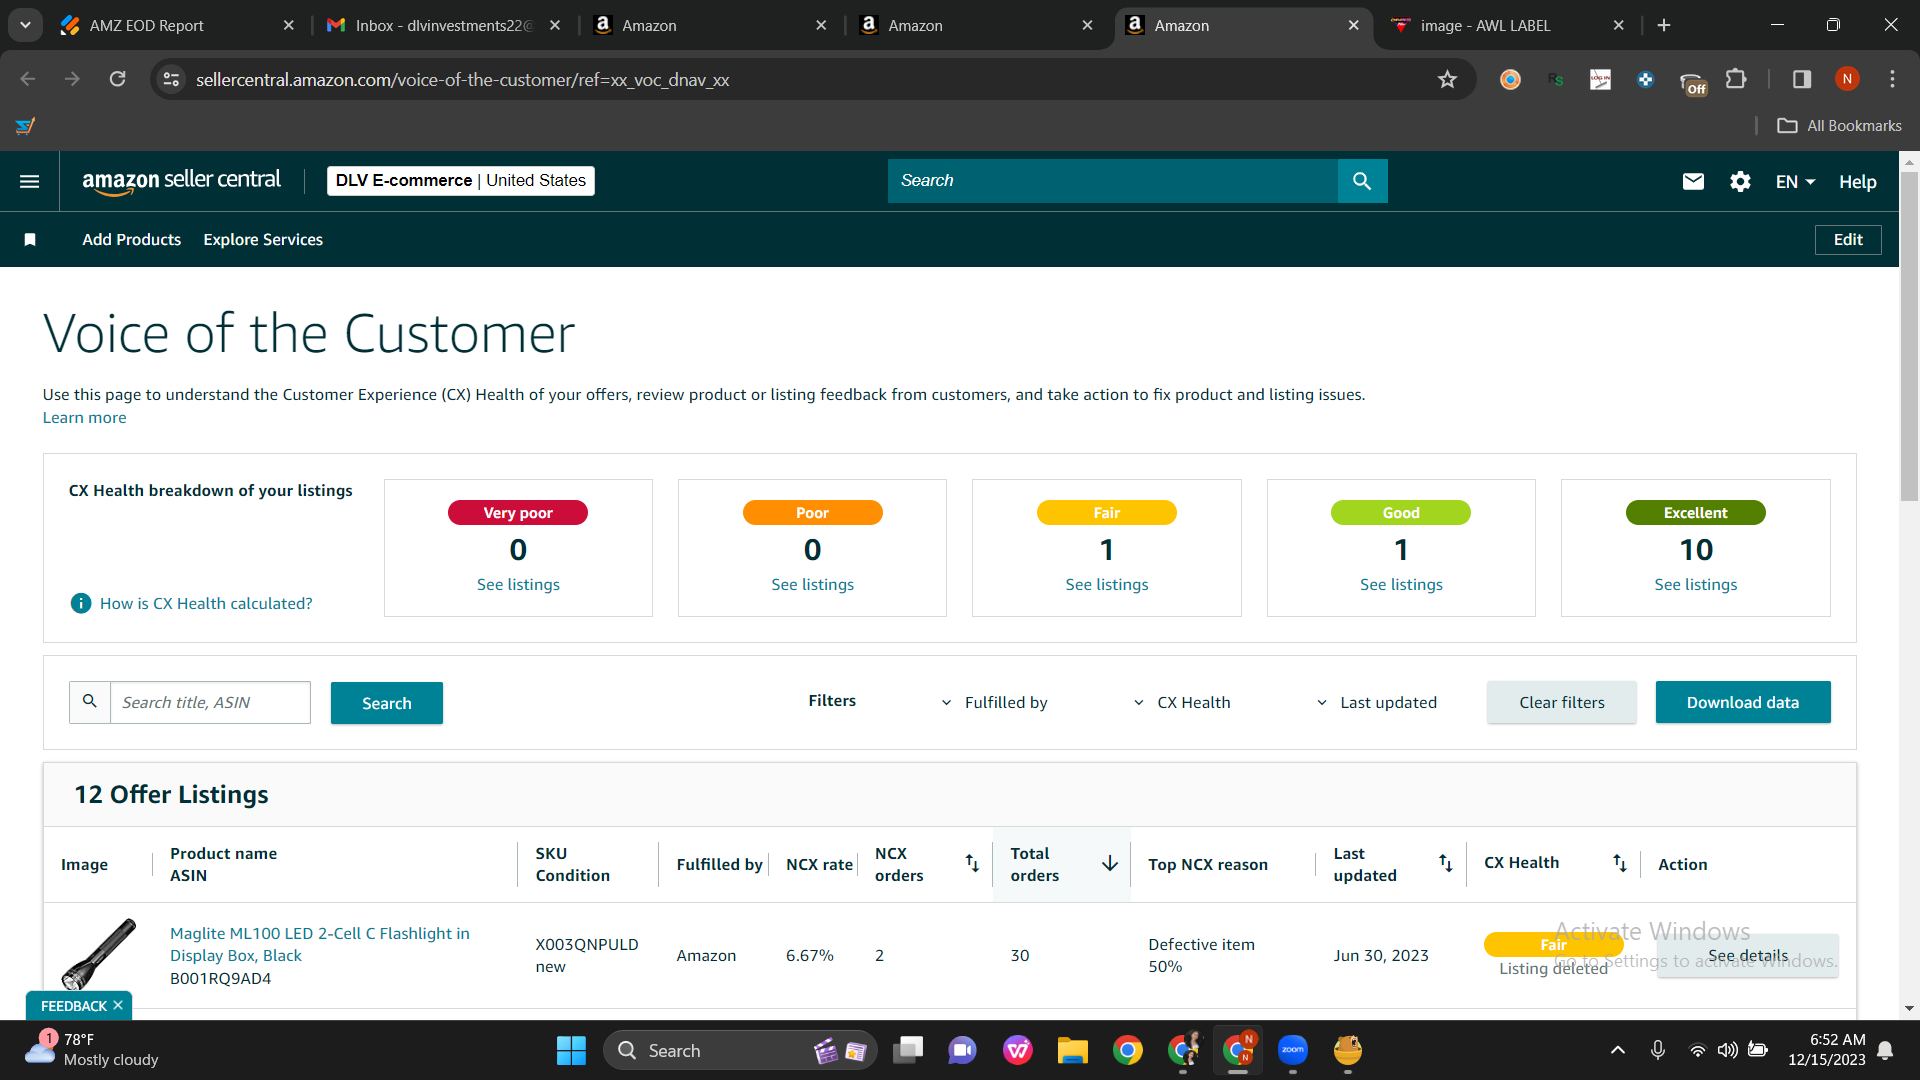Click the Download data button
The height and width of the screenshot is (1080, 1920).
tap(1743, 702)
